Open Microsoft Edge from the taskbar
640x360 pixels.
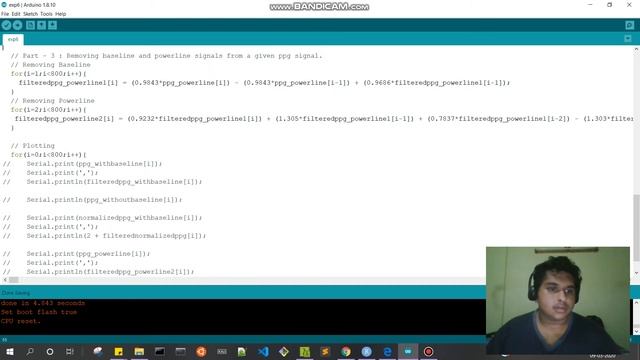387,351
